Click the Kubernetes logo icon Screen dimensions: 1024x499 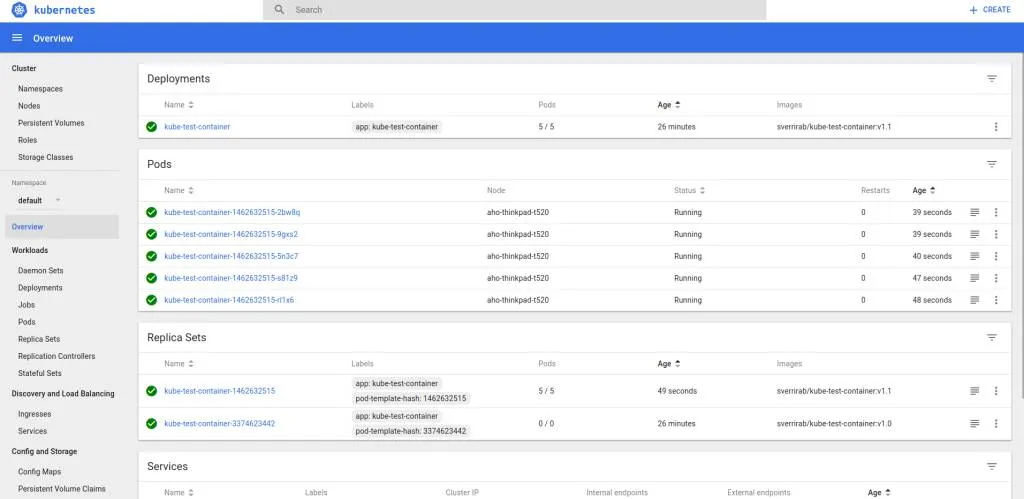click(x=18, y=9)
